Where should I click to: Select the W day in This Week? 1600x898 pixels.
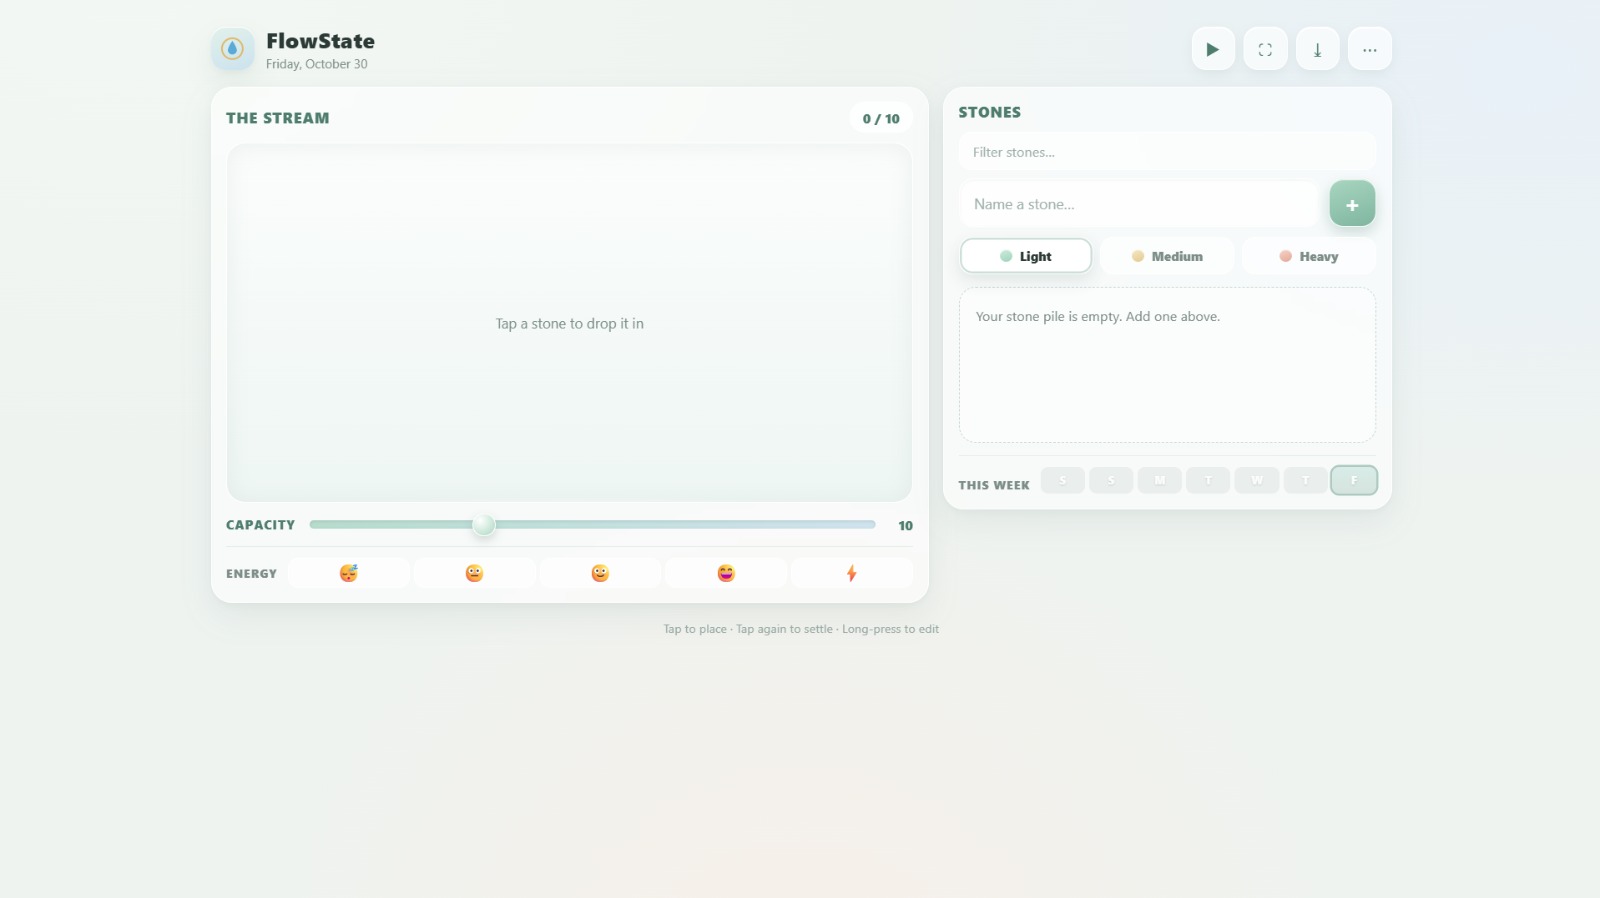coord(1257,480)
